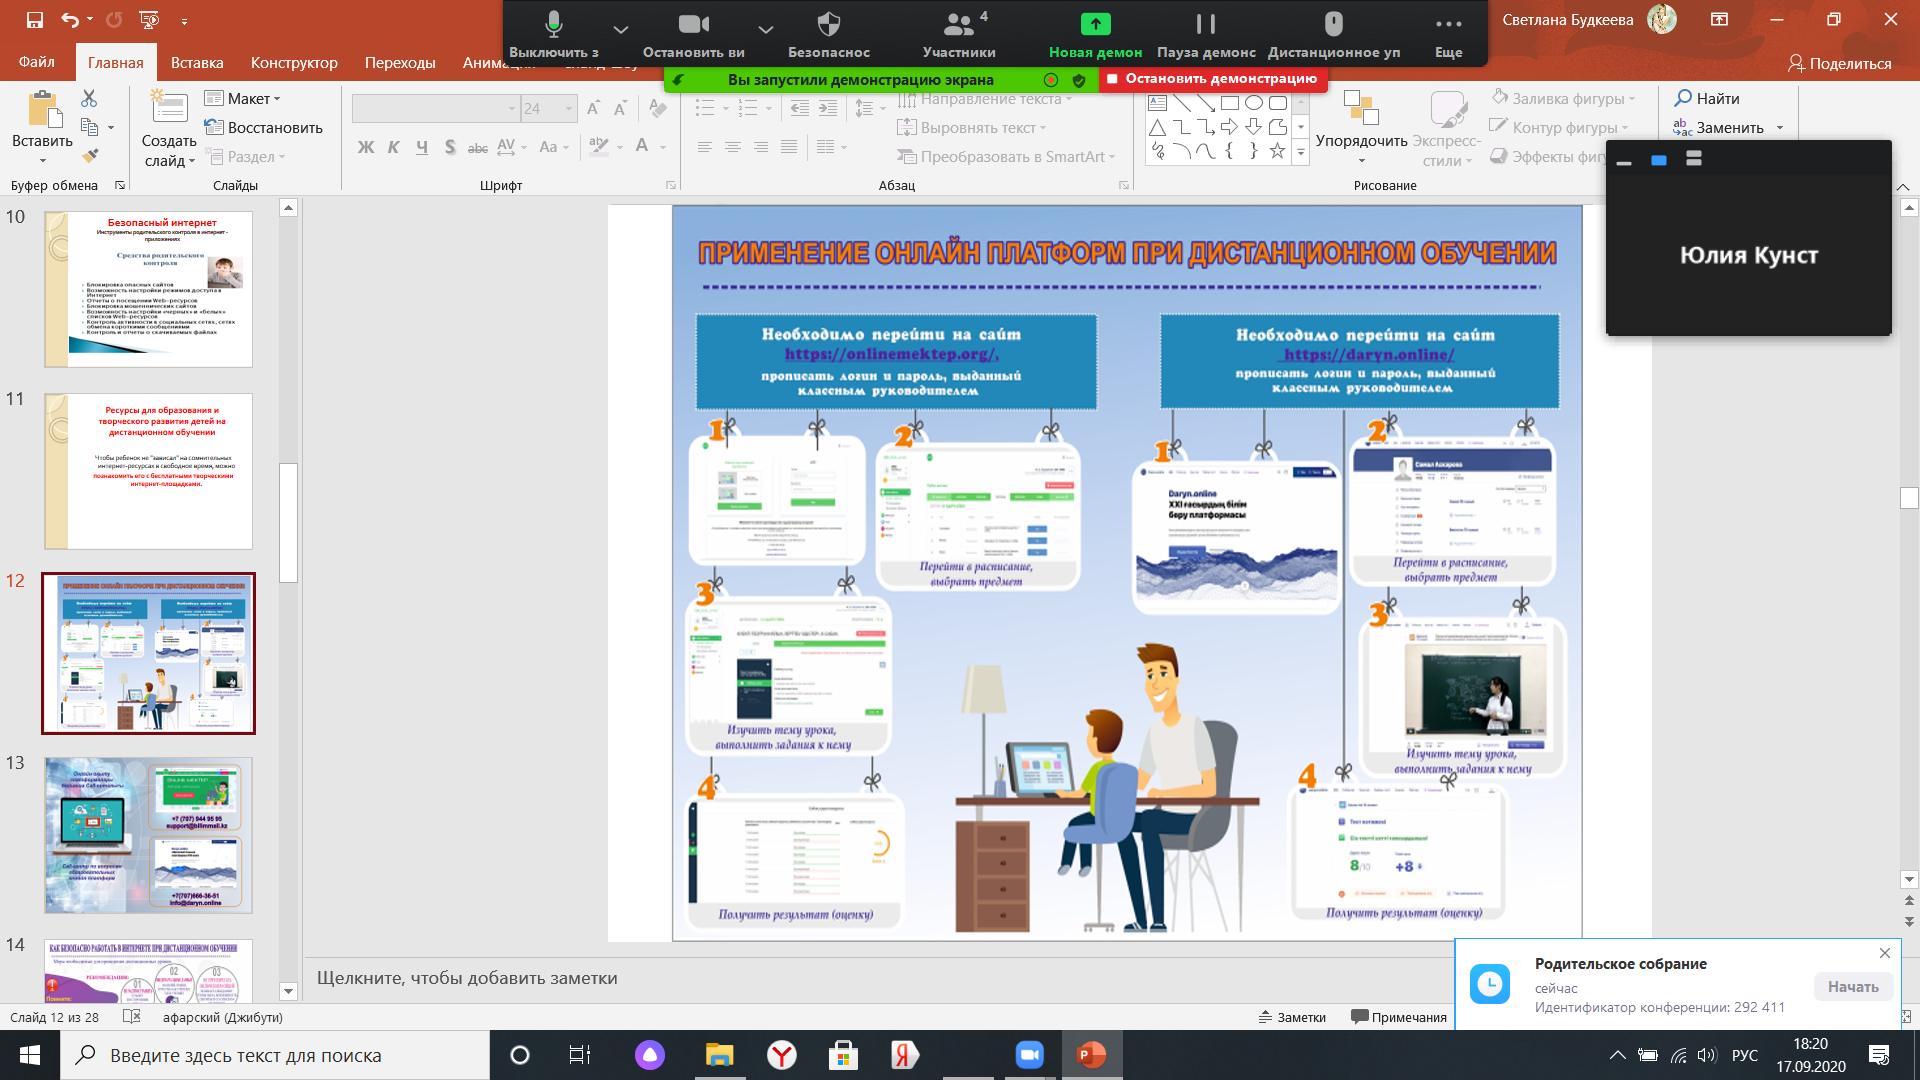1920x1080 pixels.
Task: Clear all text formatting
Action: pos(656,108)
